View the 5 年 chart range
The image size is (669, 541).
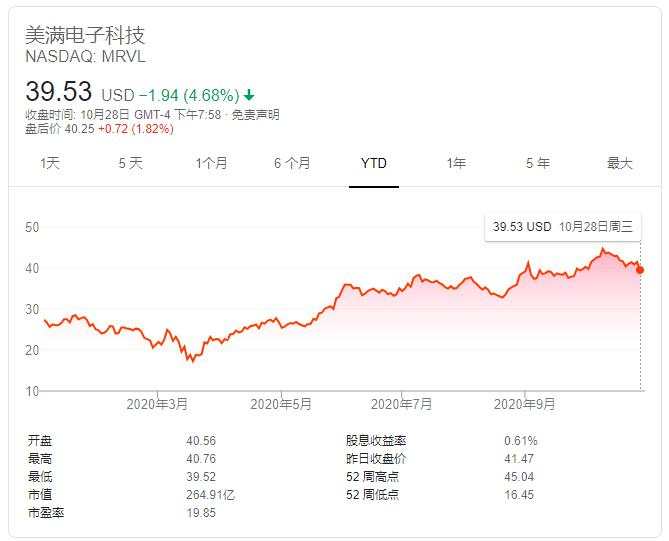[x=538, y=163]
